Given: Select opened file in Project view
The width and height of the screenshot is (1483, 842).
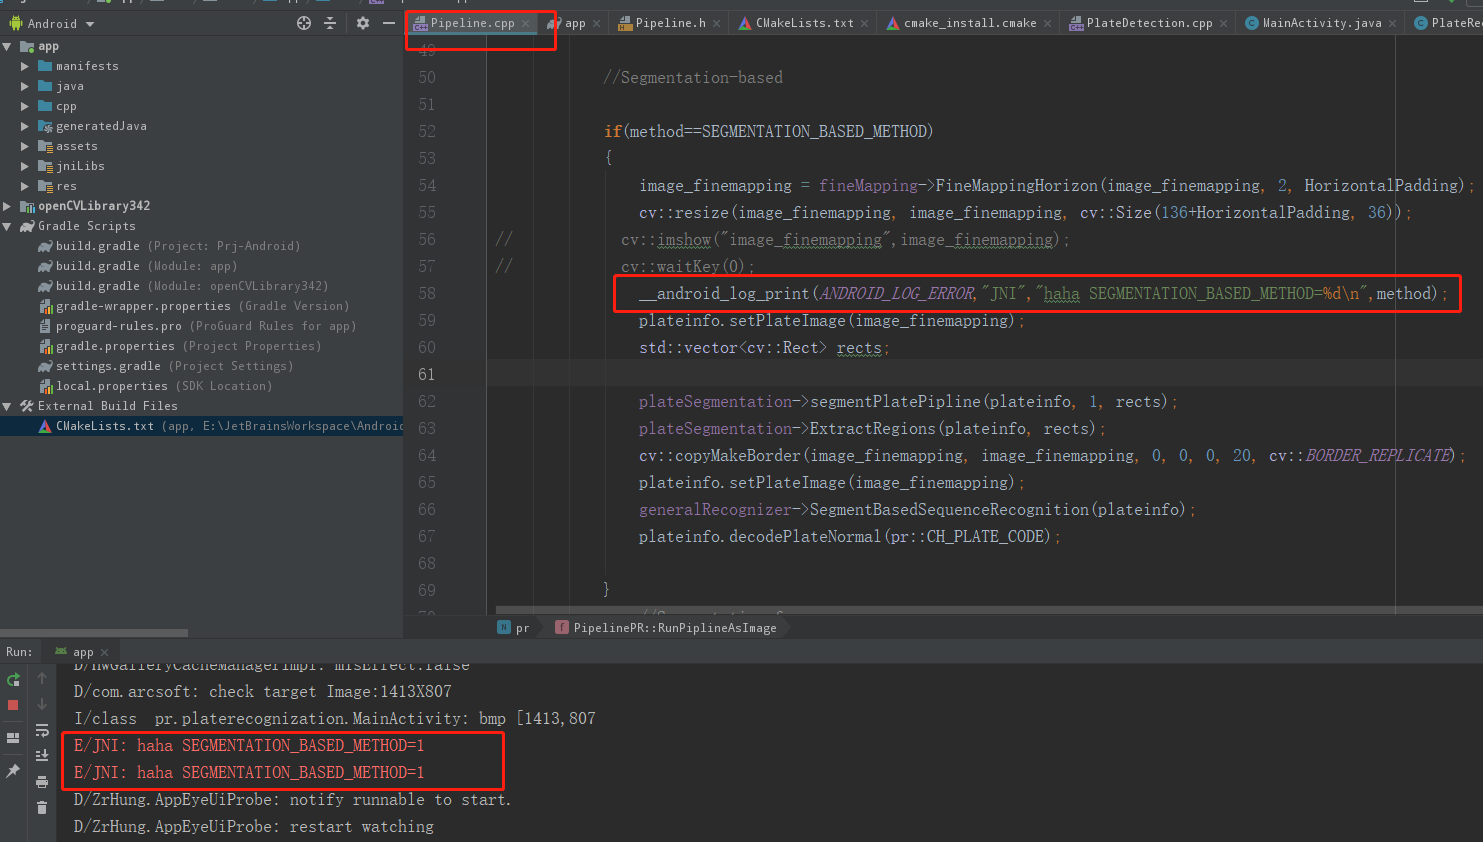Looking at the screenshot, I should coord(303,21).
